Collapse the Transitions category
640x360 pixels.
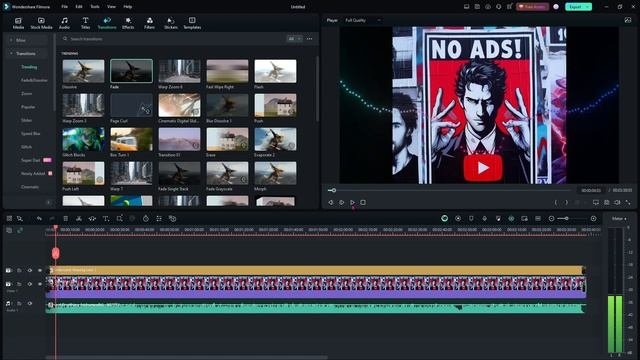click(11, 53)
